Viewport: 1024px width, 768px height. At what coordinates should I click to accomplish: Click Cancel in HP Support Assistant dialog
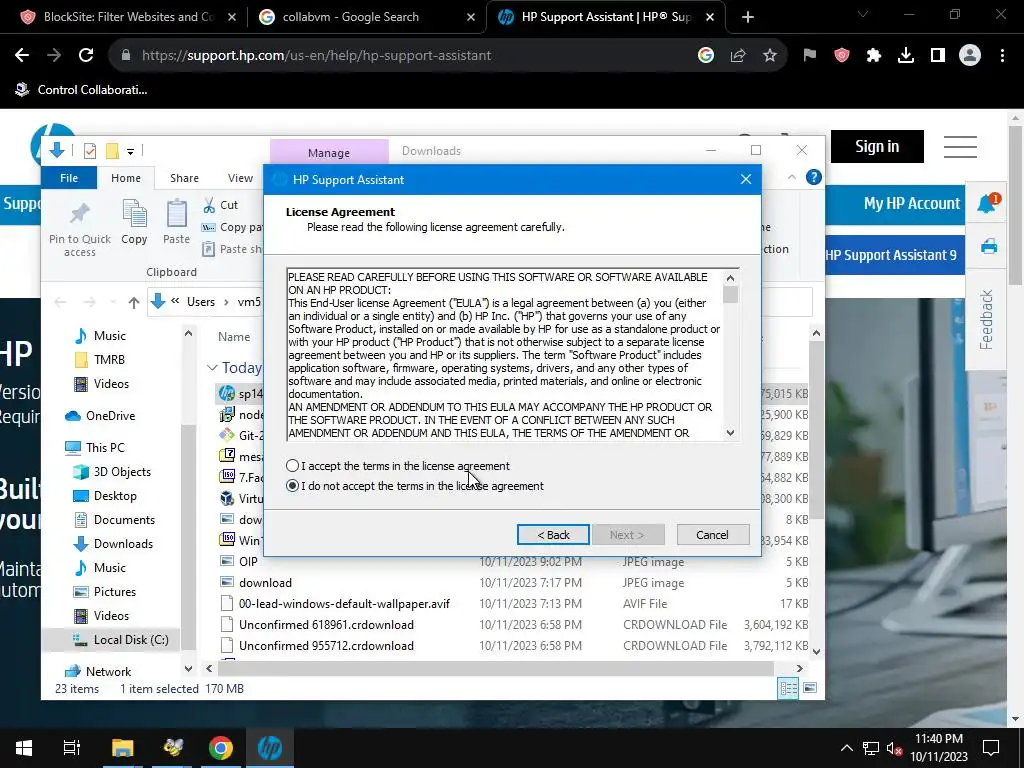point(712,535)
